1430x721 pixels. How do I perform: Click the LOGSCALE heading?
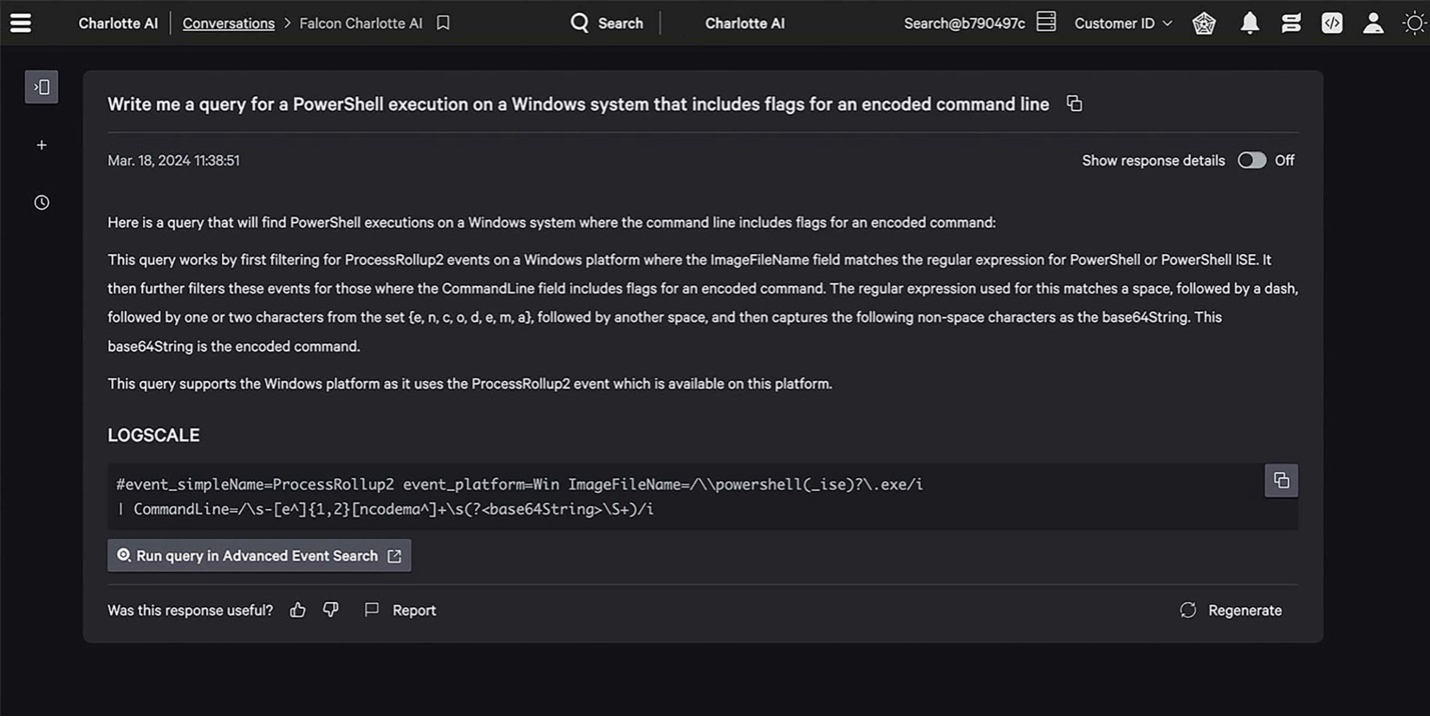(154, 435)
